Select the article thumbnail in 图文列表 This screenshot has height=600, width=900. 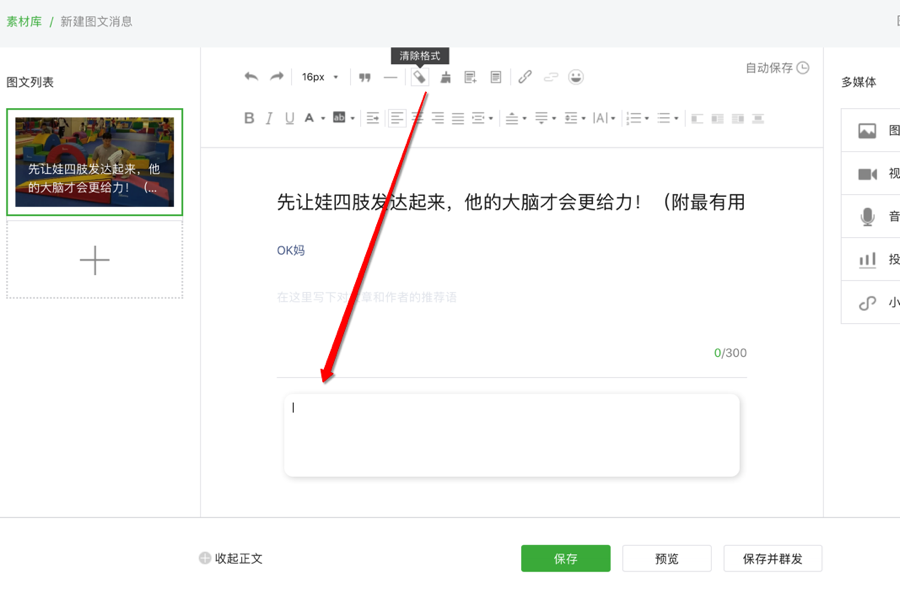click(95, 162)
